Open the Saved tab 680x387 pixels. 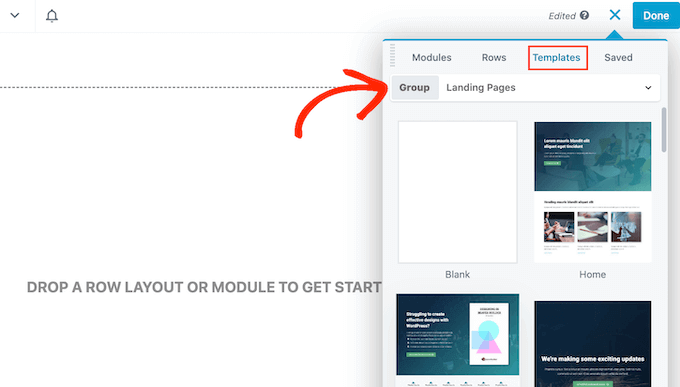[x=618, y=57]
